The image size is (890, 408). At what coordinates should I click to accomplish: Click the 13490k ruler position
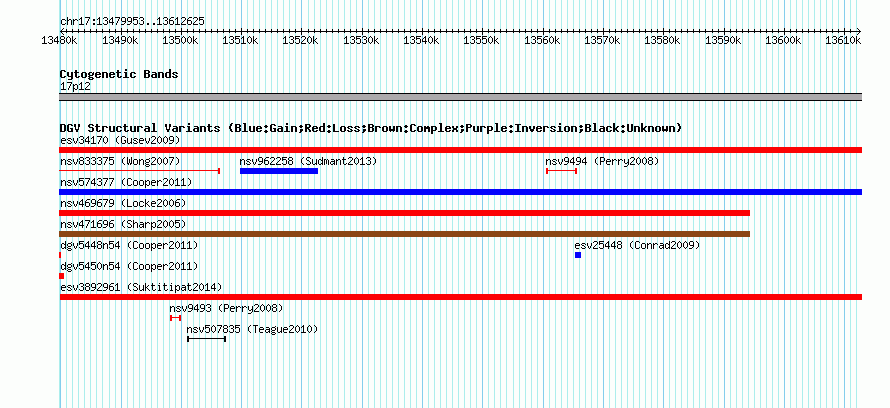120,40
